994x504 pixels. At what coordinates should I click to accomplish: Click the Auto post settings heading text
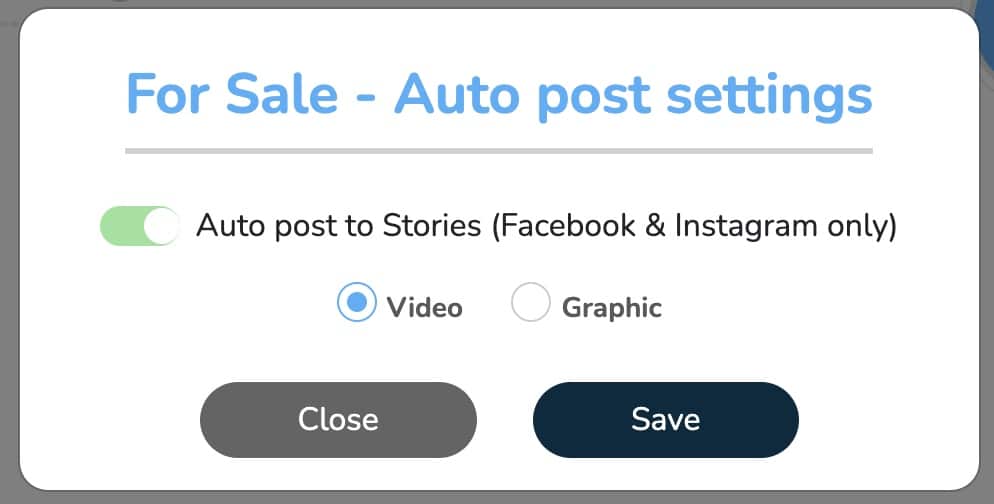coord(633,96)
